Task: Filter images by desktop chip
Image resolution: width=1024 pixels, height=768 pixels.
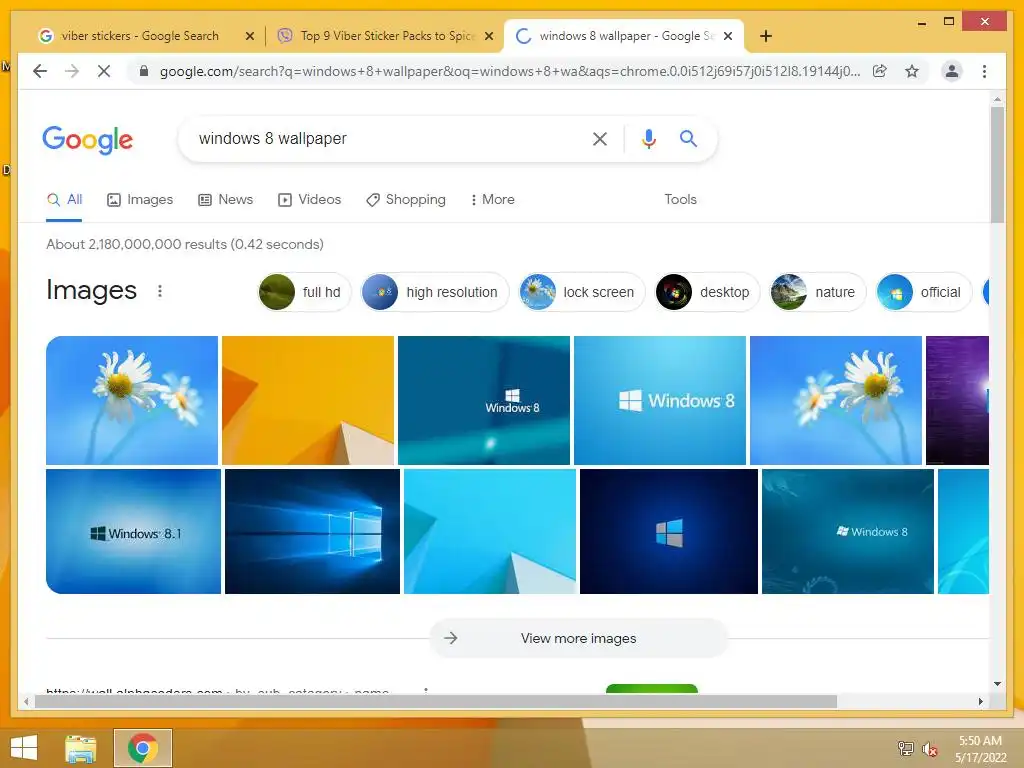Action: click(707, 292)
